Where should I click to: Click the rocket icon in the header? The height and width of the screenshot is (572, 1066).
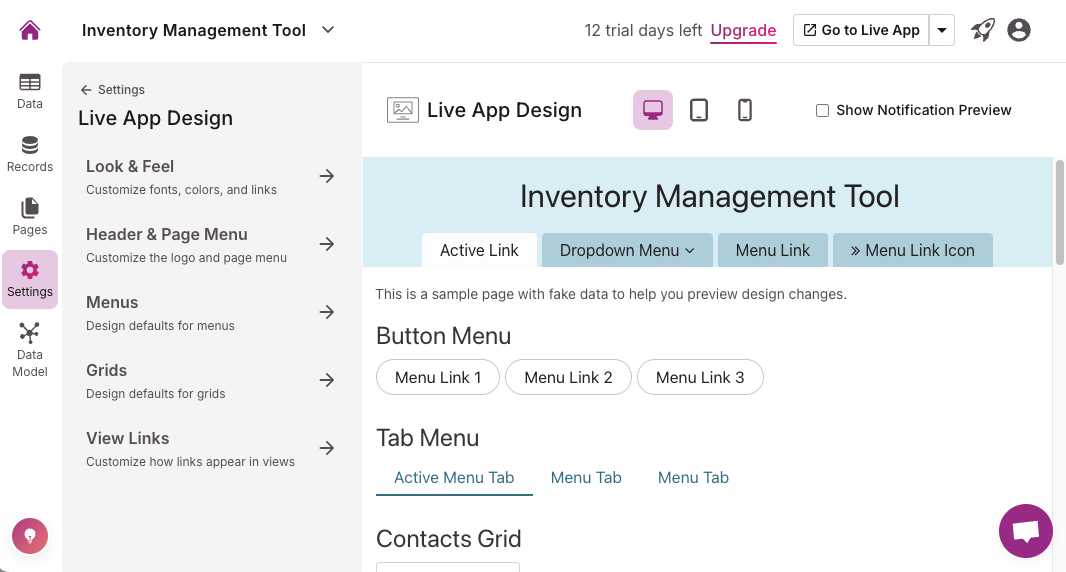983,30
